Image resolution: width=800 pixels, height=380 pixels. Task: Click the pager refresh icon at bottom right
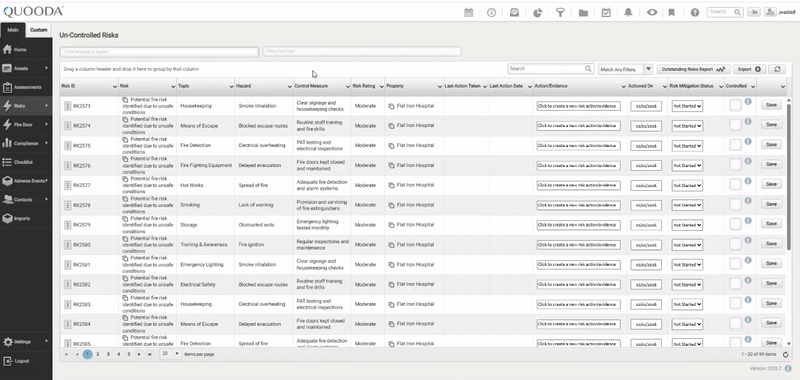click(786, 354)
